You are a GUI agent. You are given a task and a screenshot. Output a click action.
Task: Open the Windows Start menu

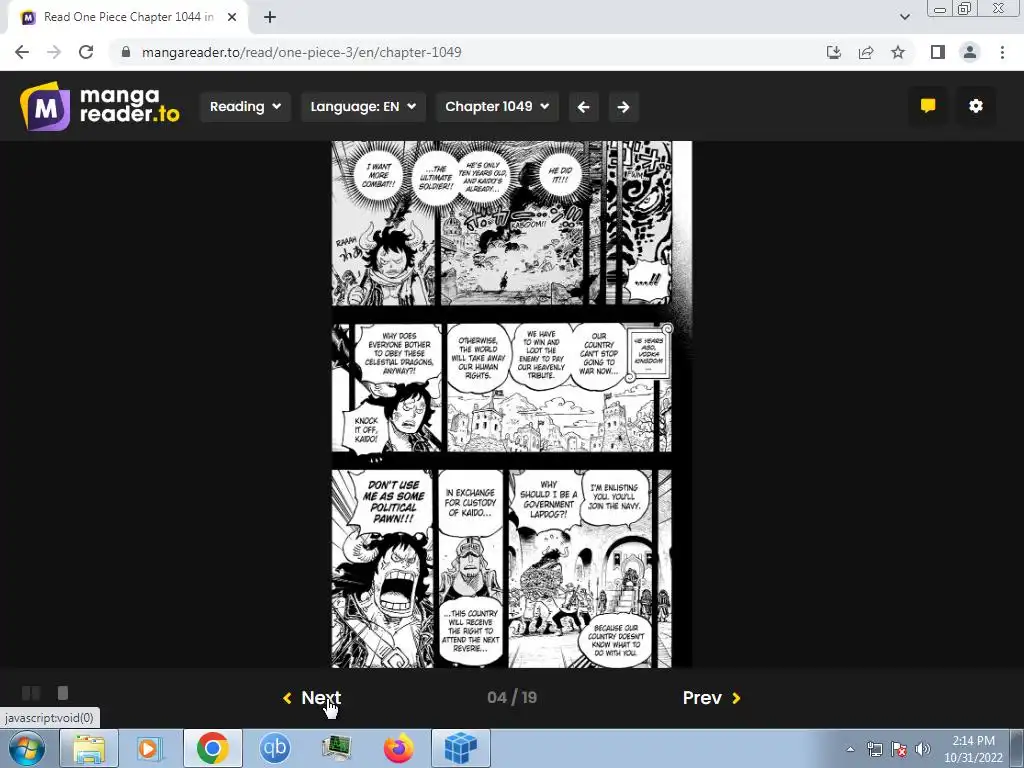point(27,748)
